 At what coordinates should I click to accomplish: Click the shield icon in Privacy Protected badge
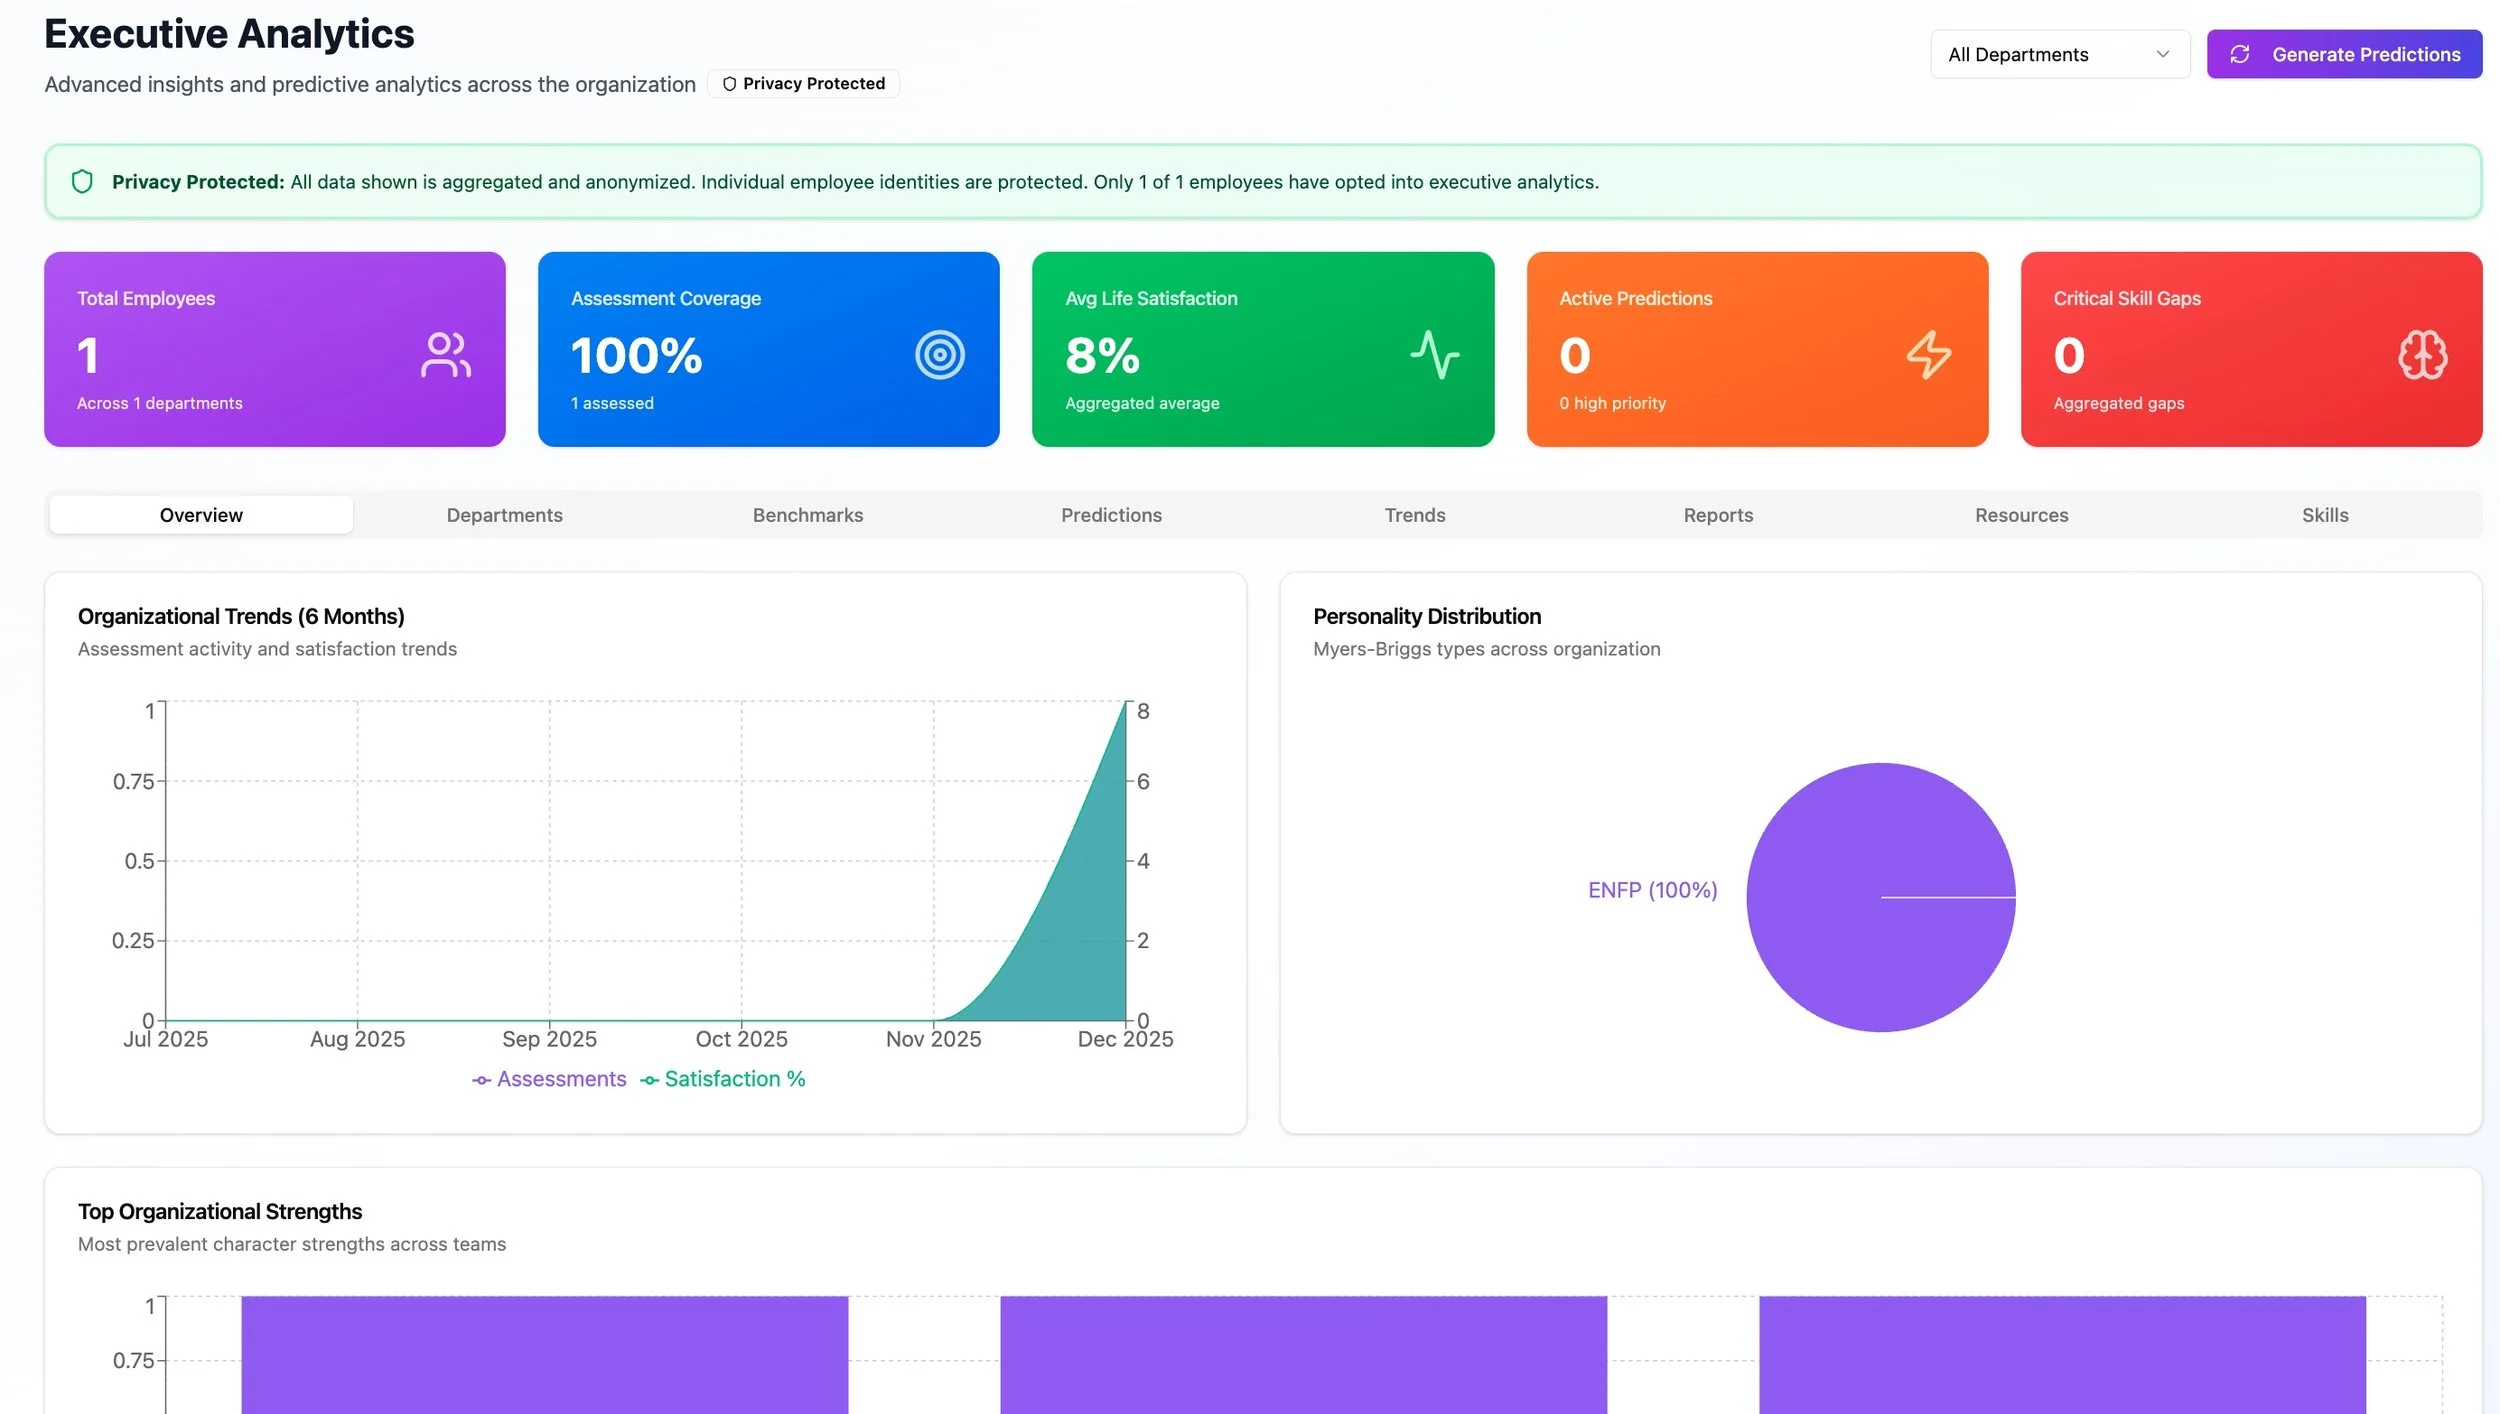[729, 84]
